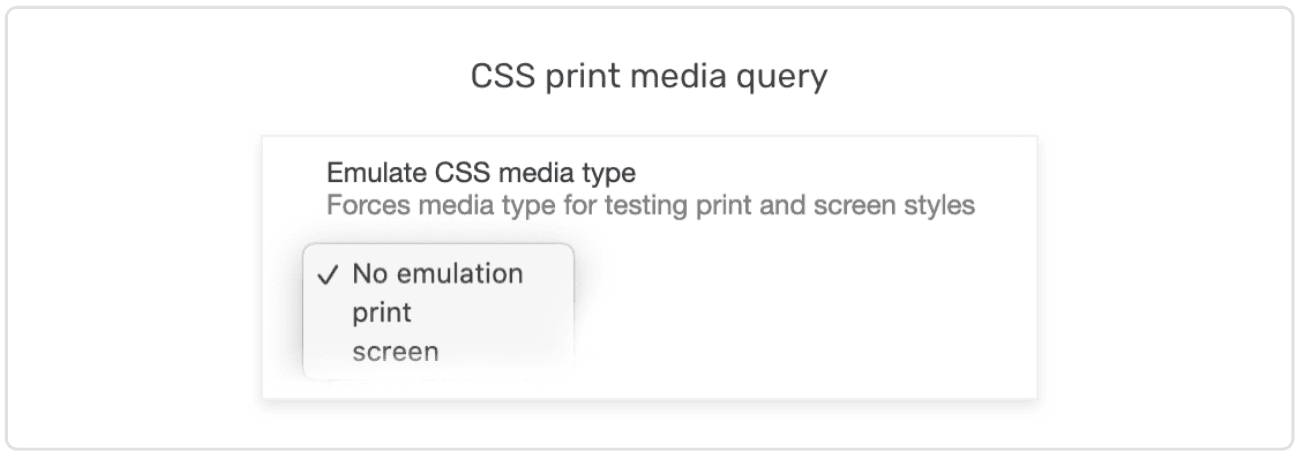Click the checkmark beside No emulation
Viewport: 1304px width, 458px height.
click(328, 275)
